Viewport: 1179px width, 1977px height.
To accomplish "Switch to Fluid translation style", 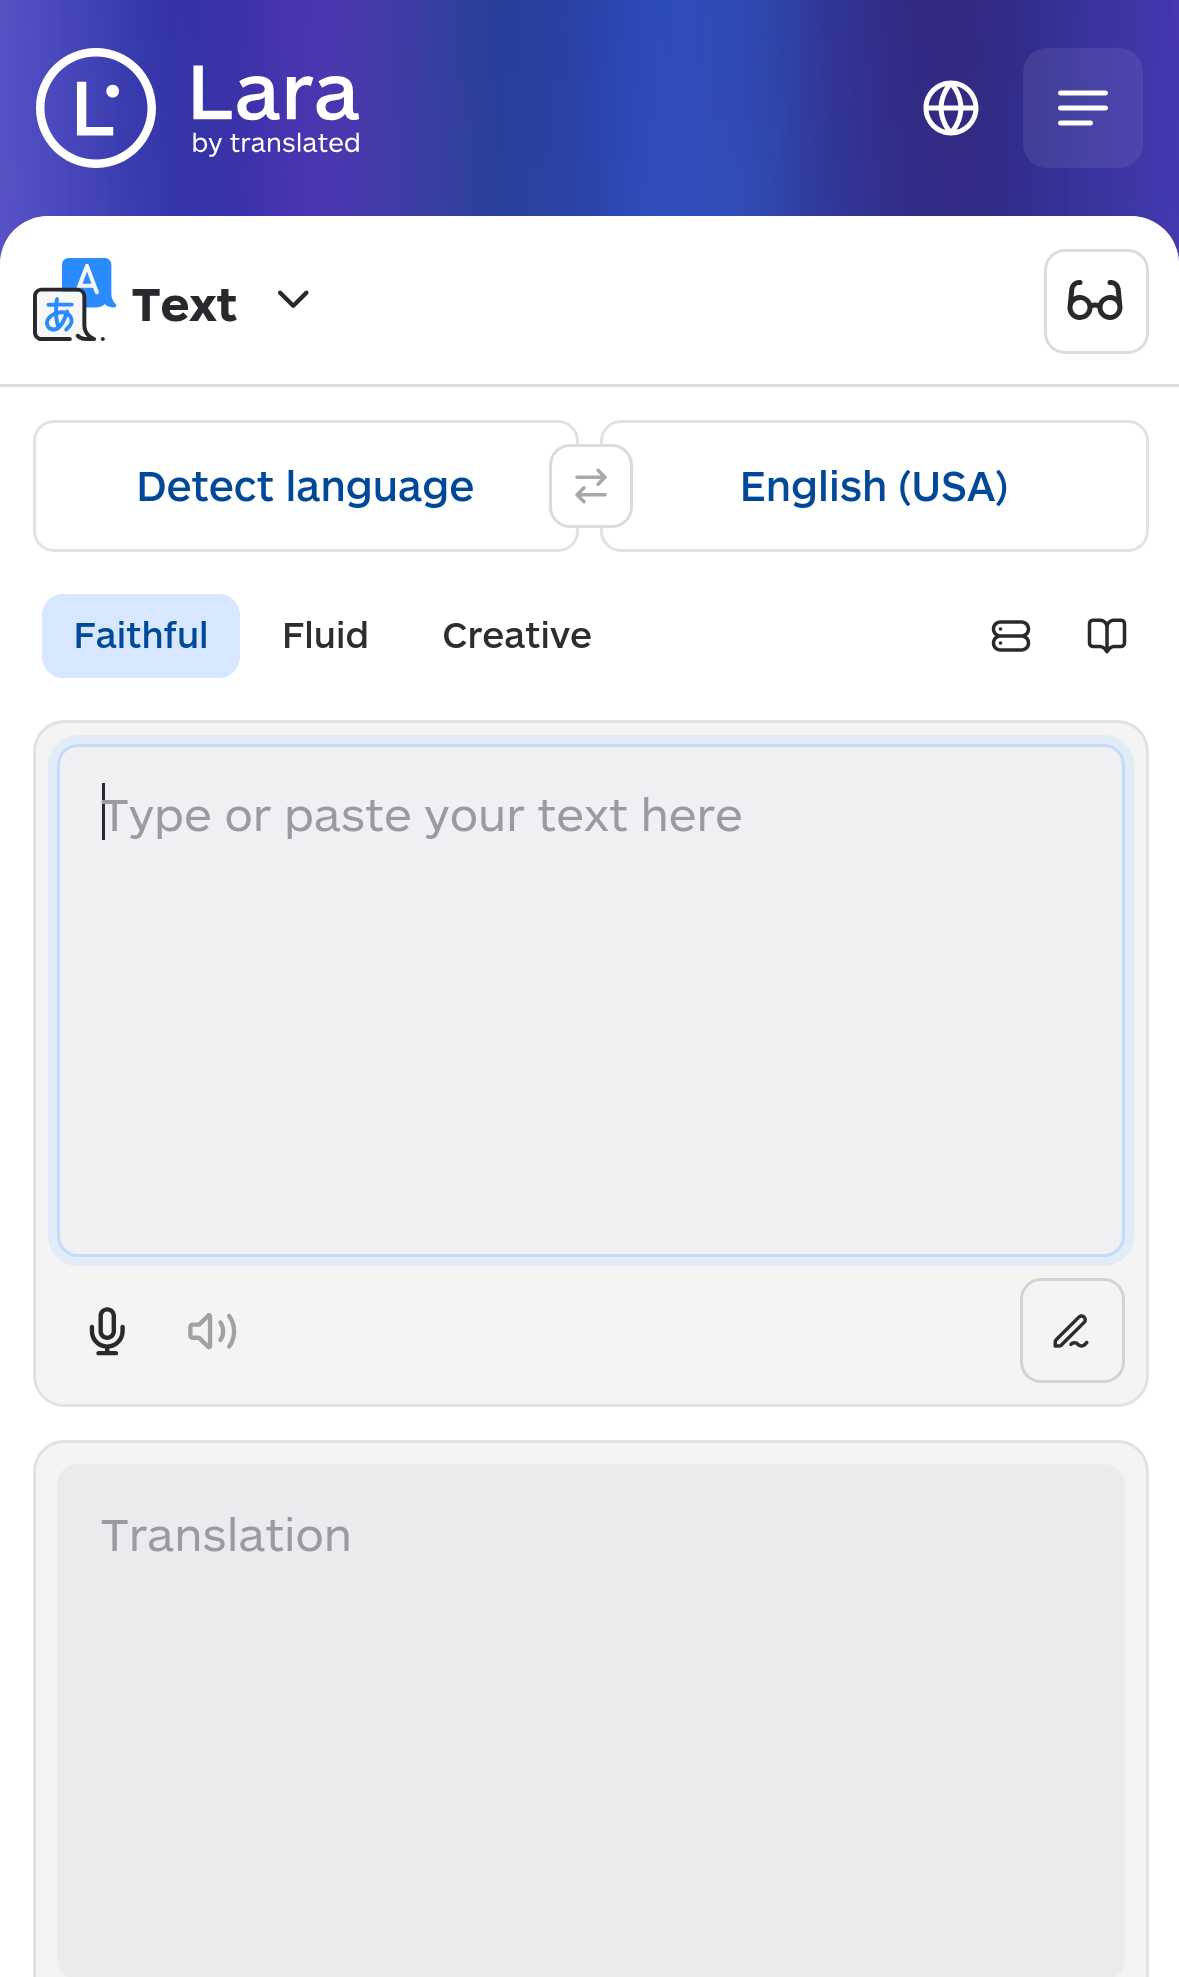I will pyautogui.click(x=325, y=636).
